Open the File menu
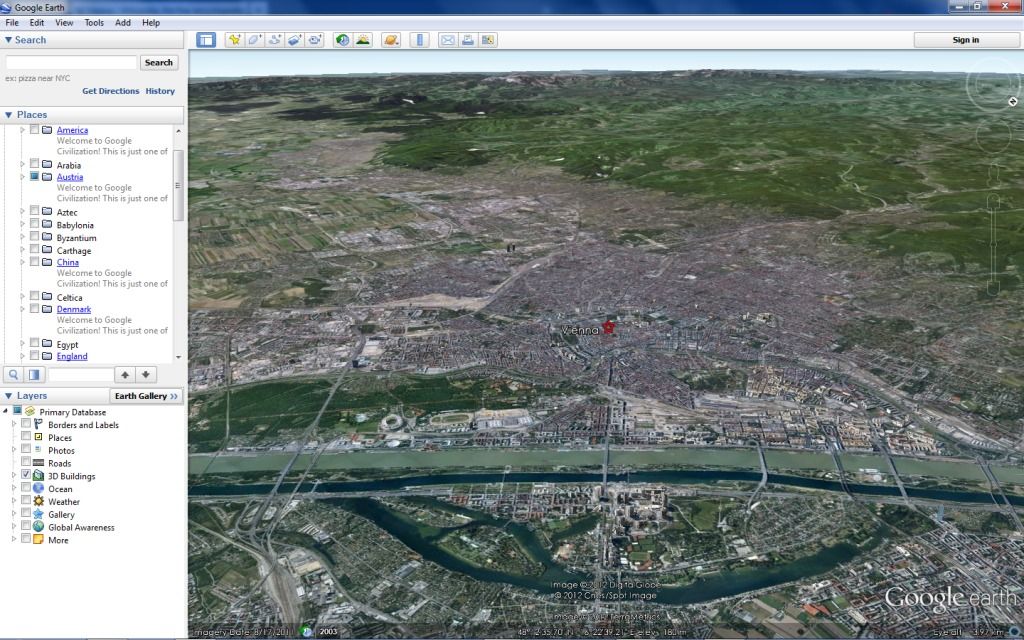 click(x=12, y=22)
